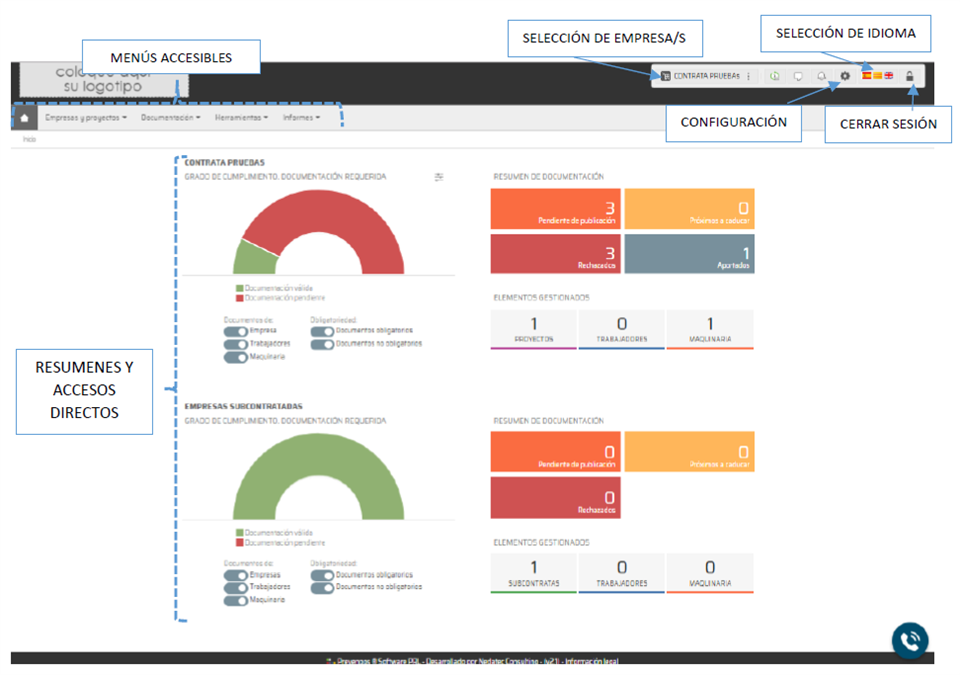
Task: Select the British flag for English
Action: [x=888, y=76]
